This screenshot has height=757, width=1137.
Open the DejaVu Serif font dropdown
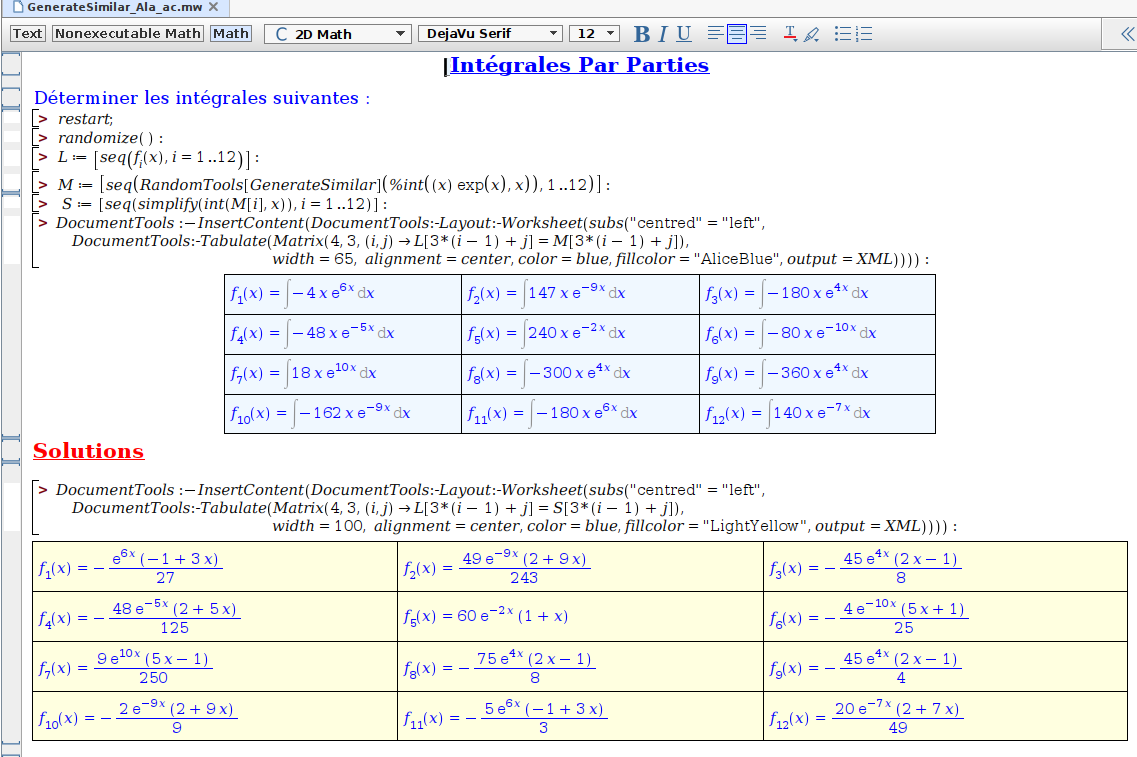(x=490, y=34)
